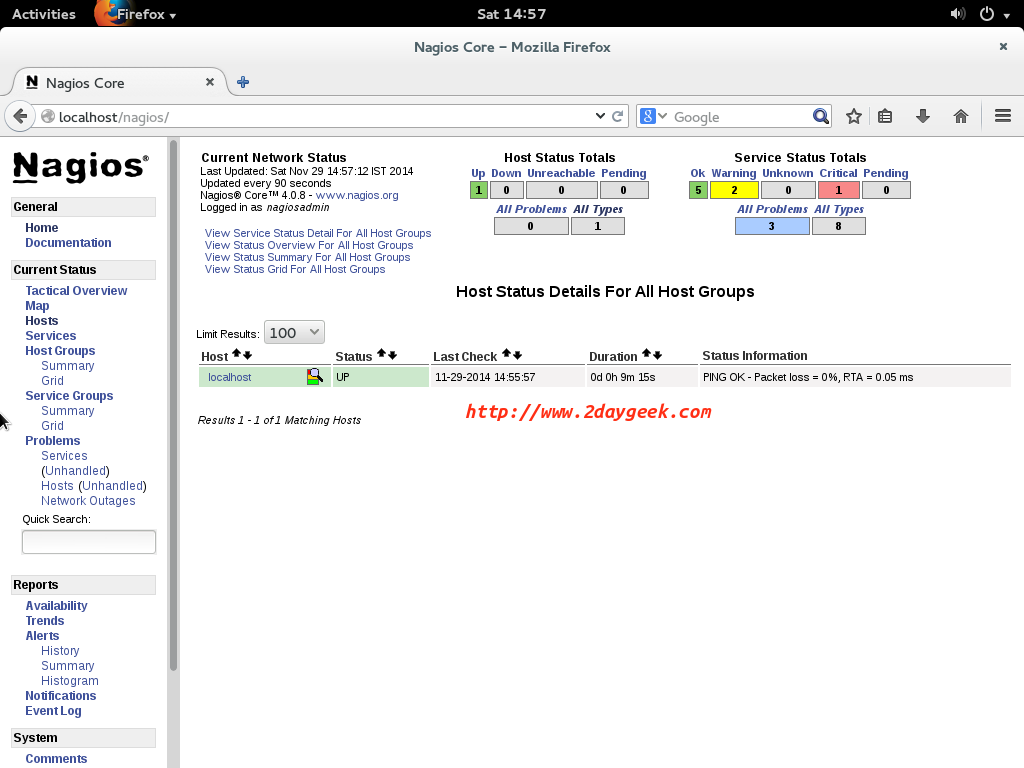The image size is (1024, 768).
Task: Open the Event Log link
Action: [x=54, y=711]
